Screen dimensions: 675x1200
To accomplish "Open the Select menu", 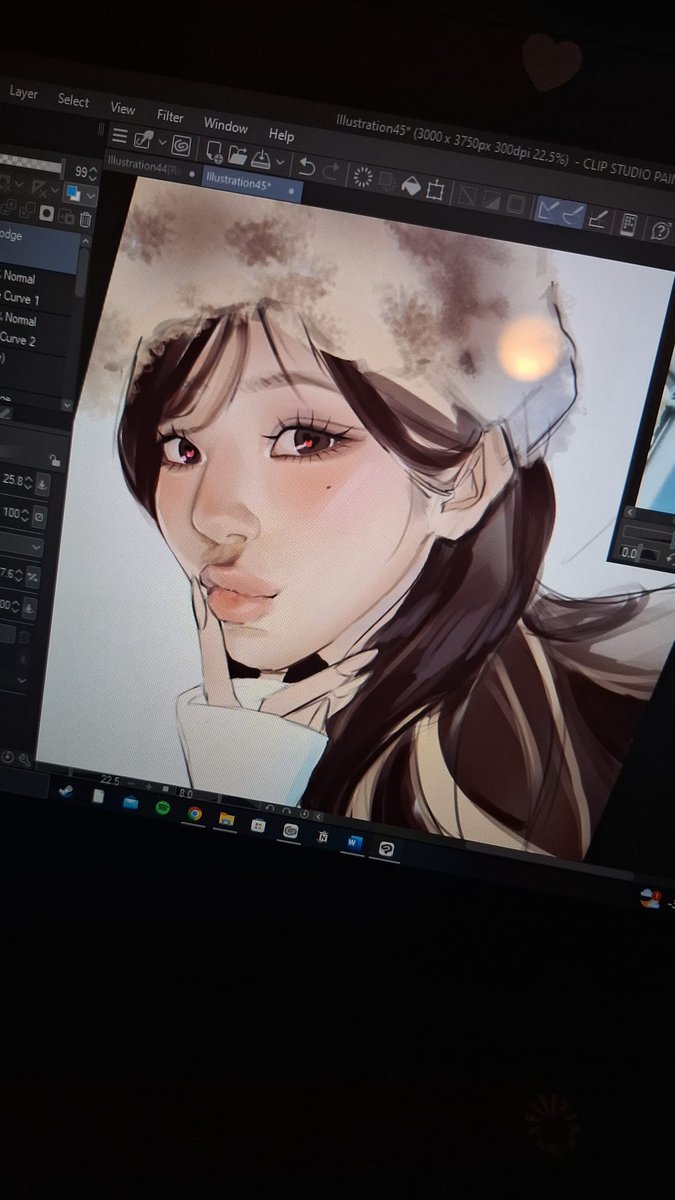I will (x=73, y=100).
